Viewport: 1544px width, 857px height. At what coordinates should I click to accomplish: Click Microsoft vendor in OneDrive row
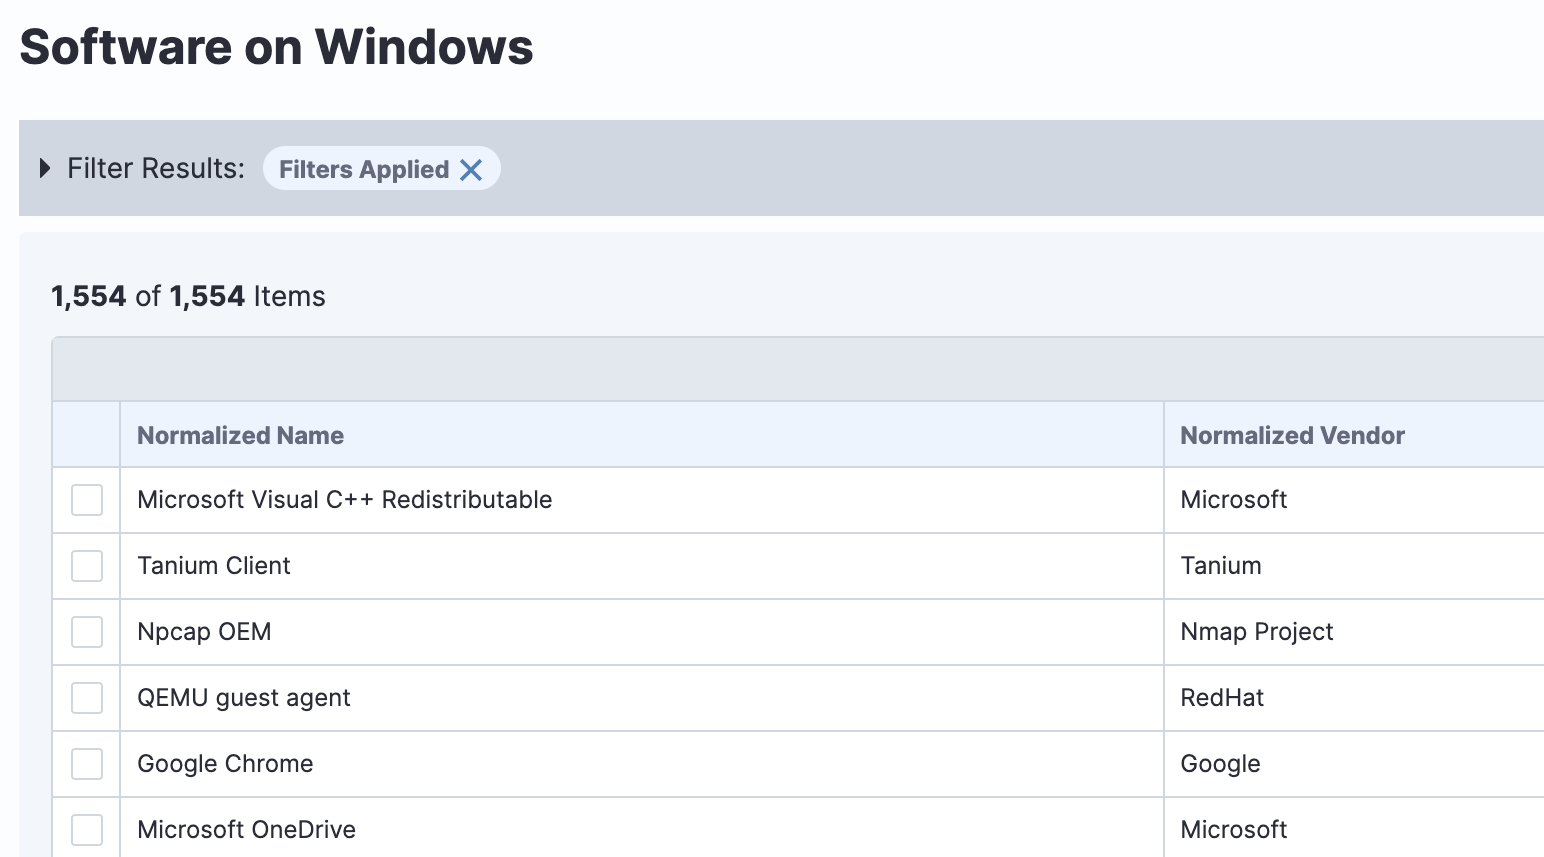point(1233,830)
